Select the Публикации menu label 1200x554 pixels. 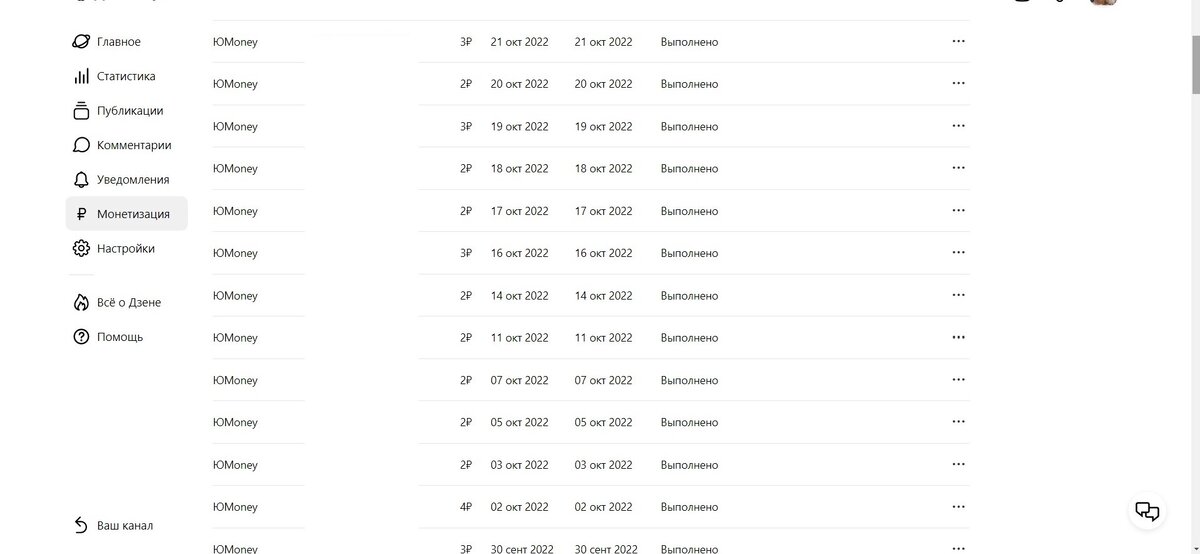click(x=130, y=111)
